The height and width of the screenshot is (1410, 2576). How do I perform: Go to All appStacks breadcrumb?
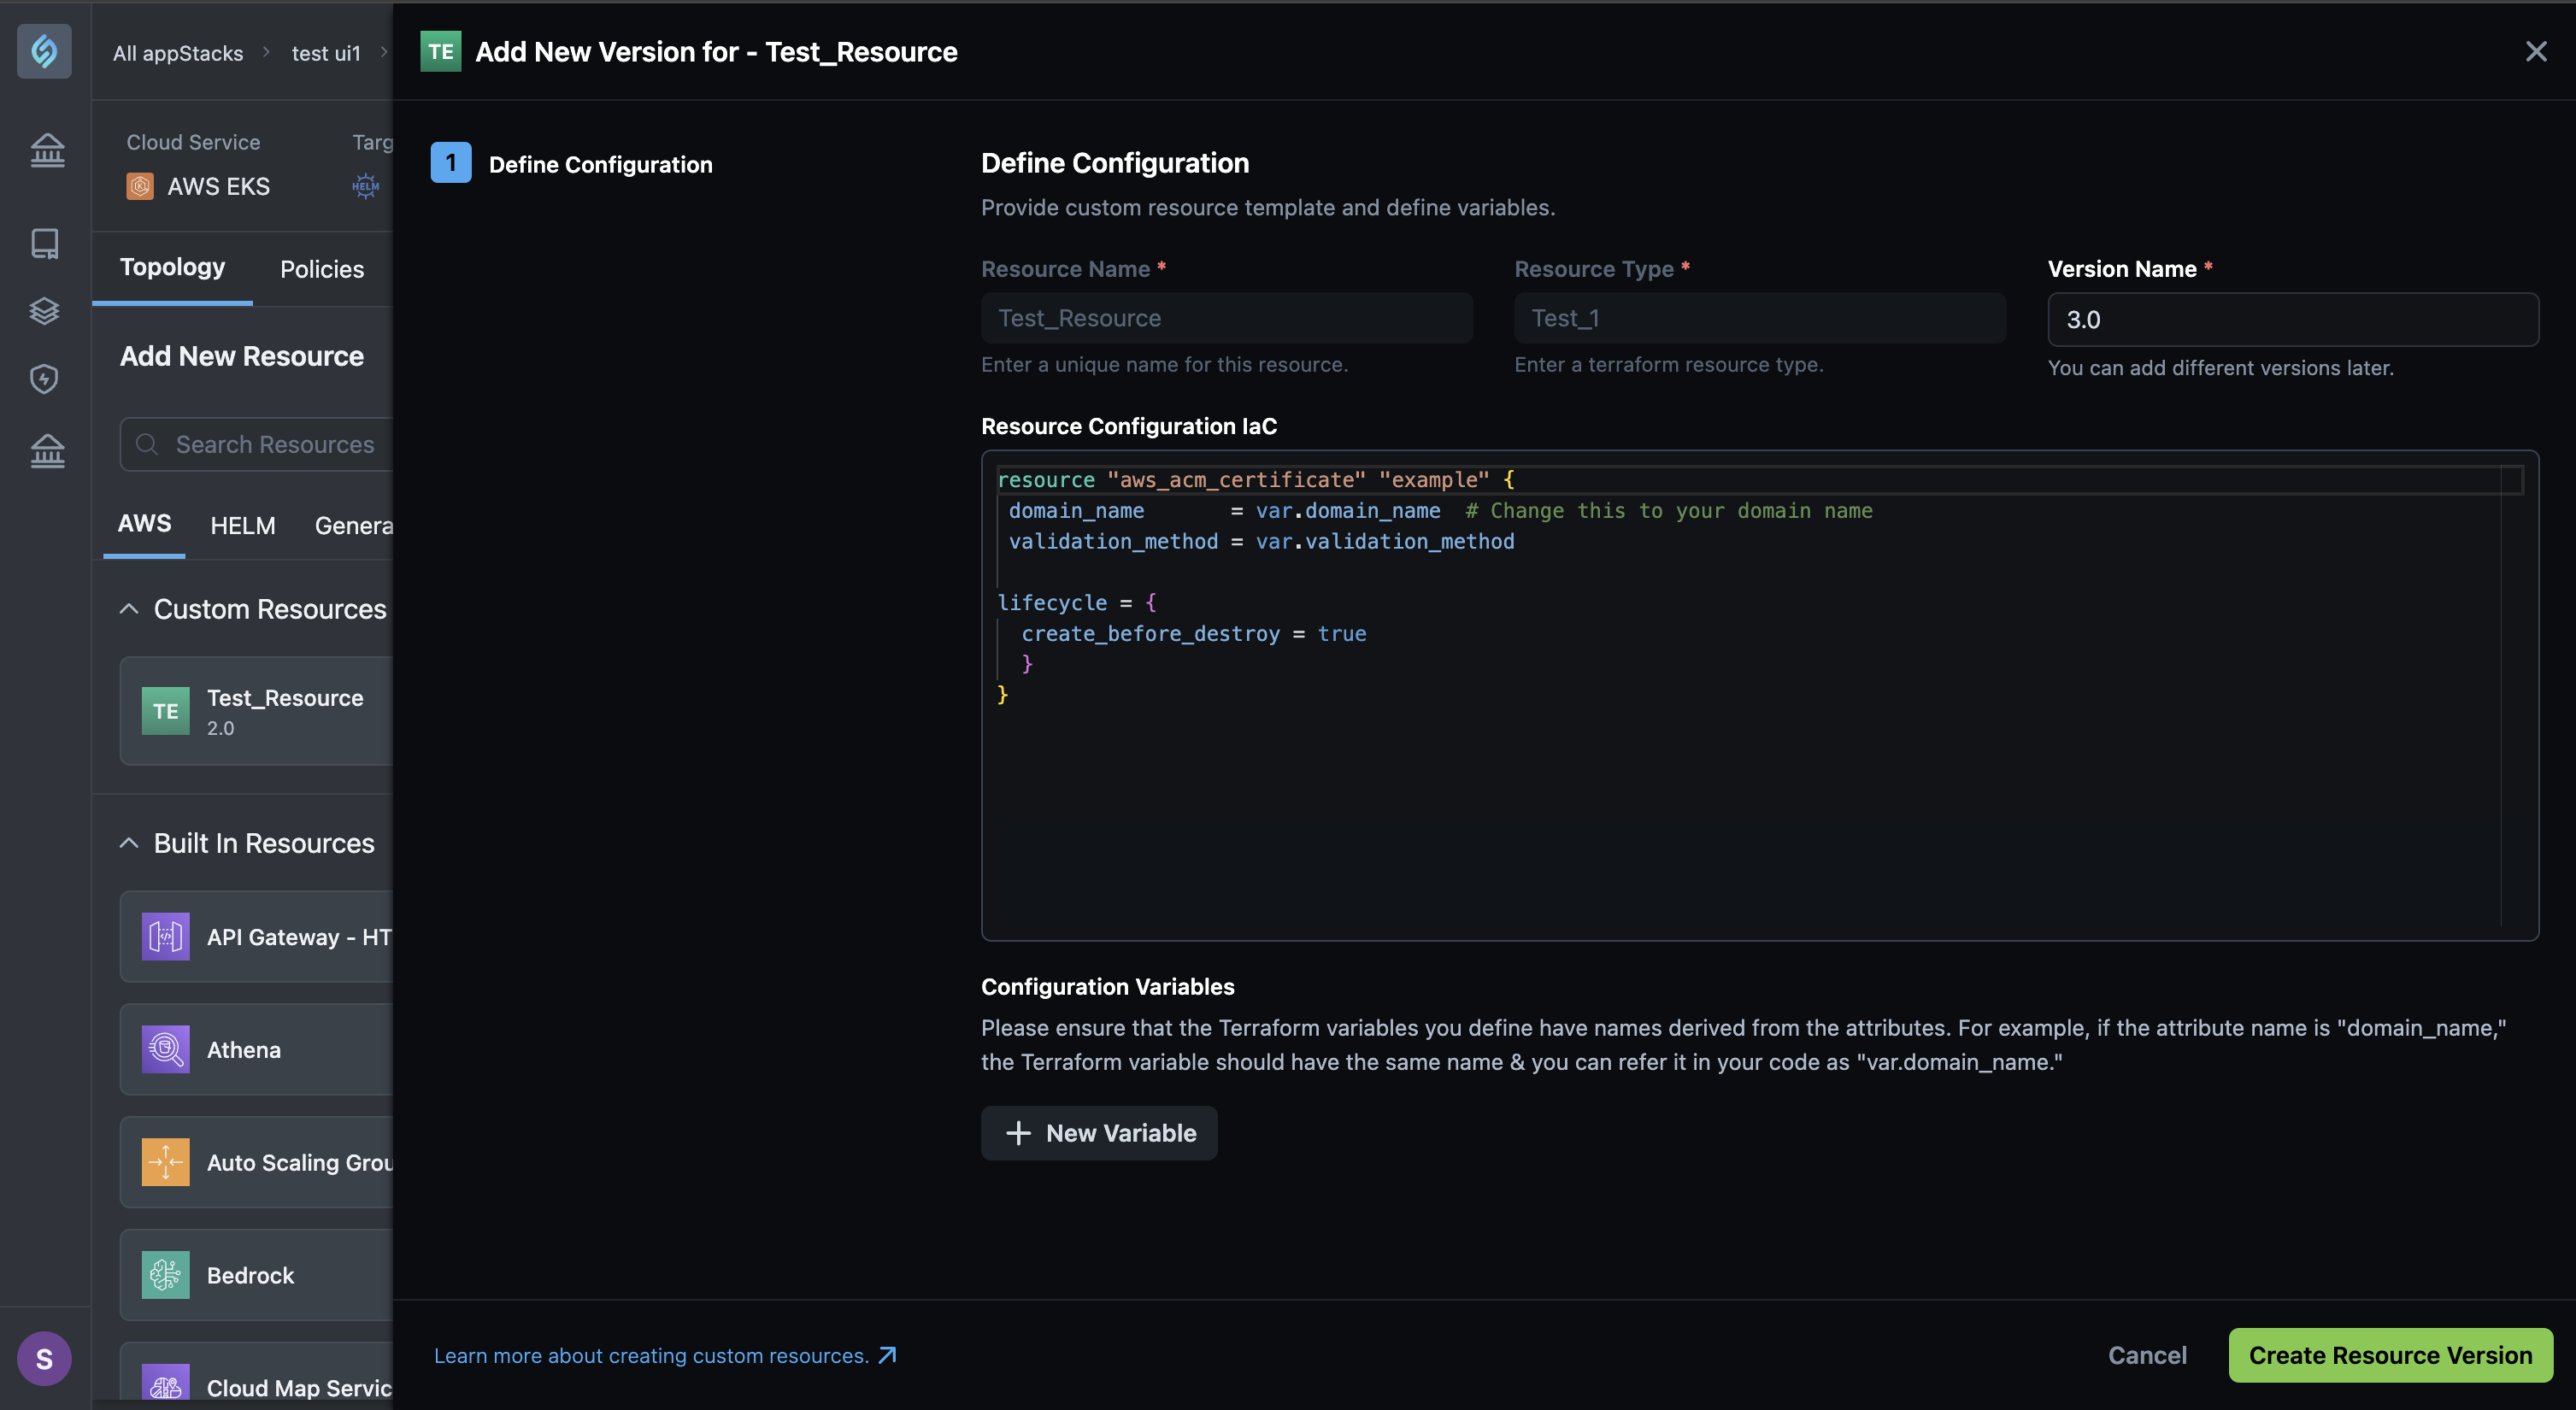point(178,53)
